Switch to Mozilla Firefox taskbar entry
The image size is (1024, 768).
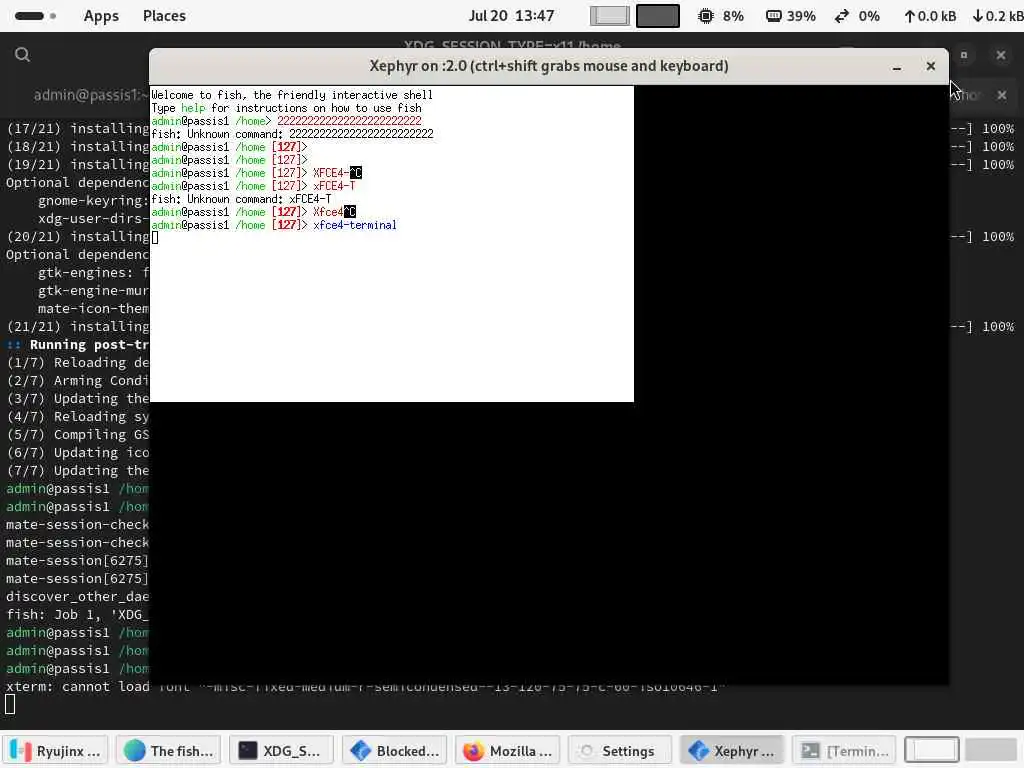pyautogui.click(x=507, y=751)
